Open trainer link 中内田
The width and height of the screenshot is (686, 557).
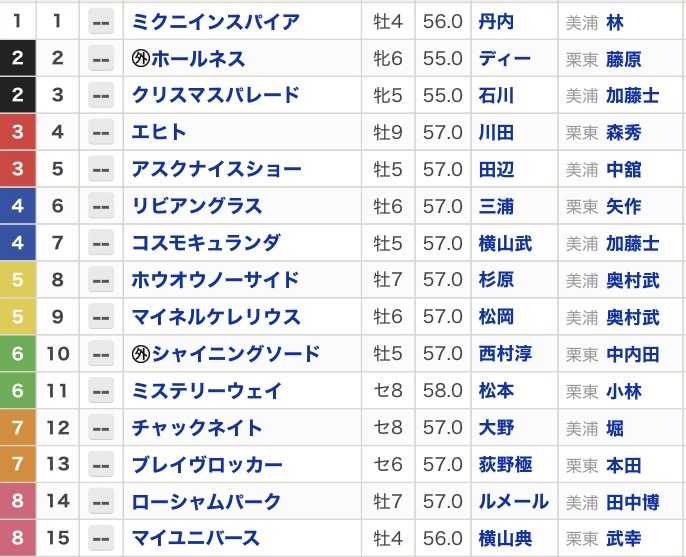click(x=632, y=354)
